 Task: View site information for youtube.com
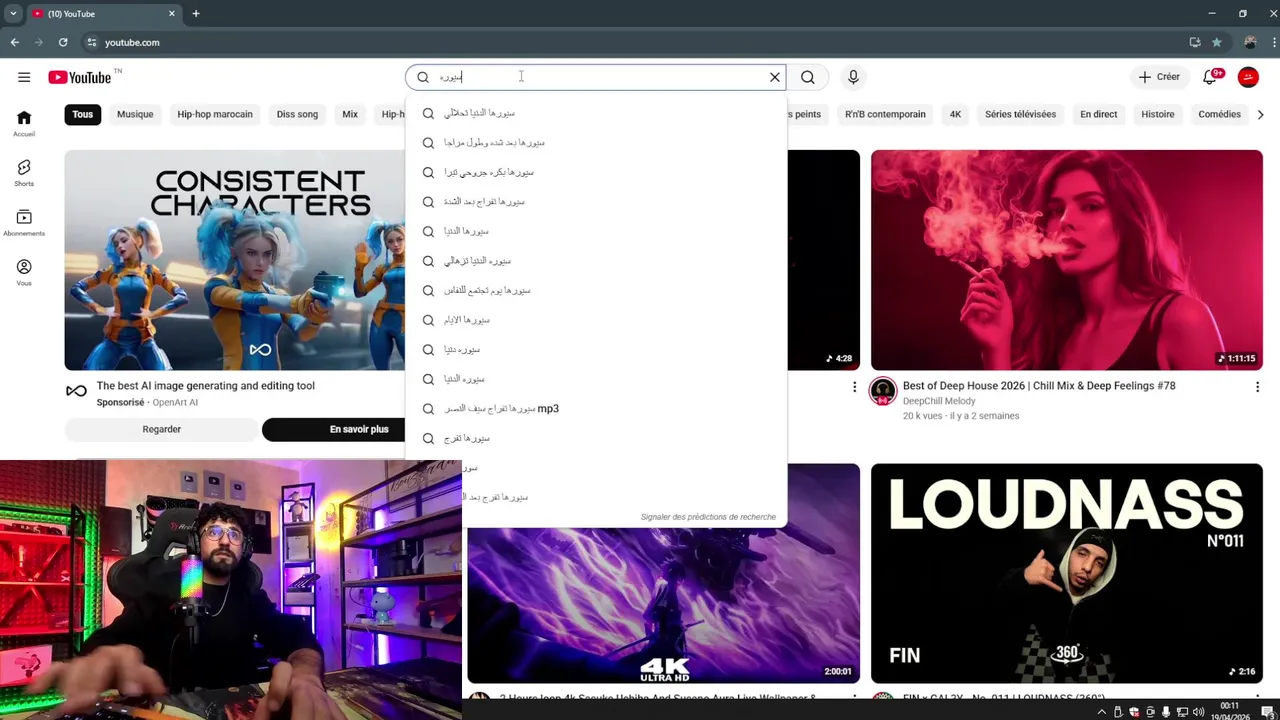pos(92,42)
